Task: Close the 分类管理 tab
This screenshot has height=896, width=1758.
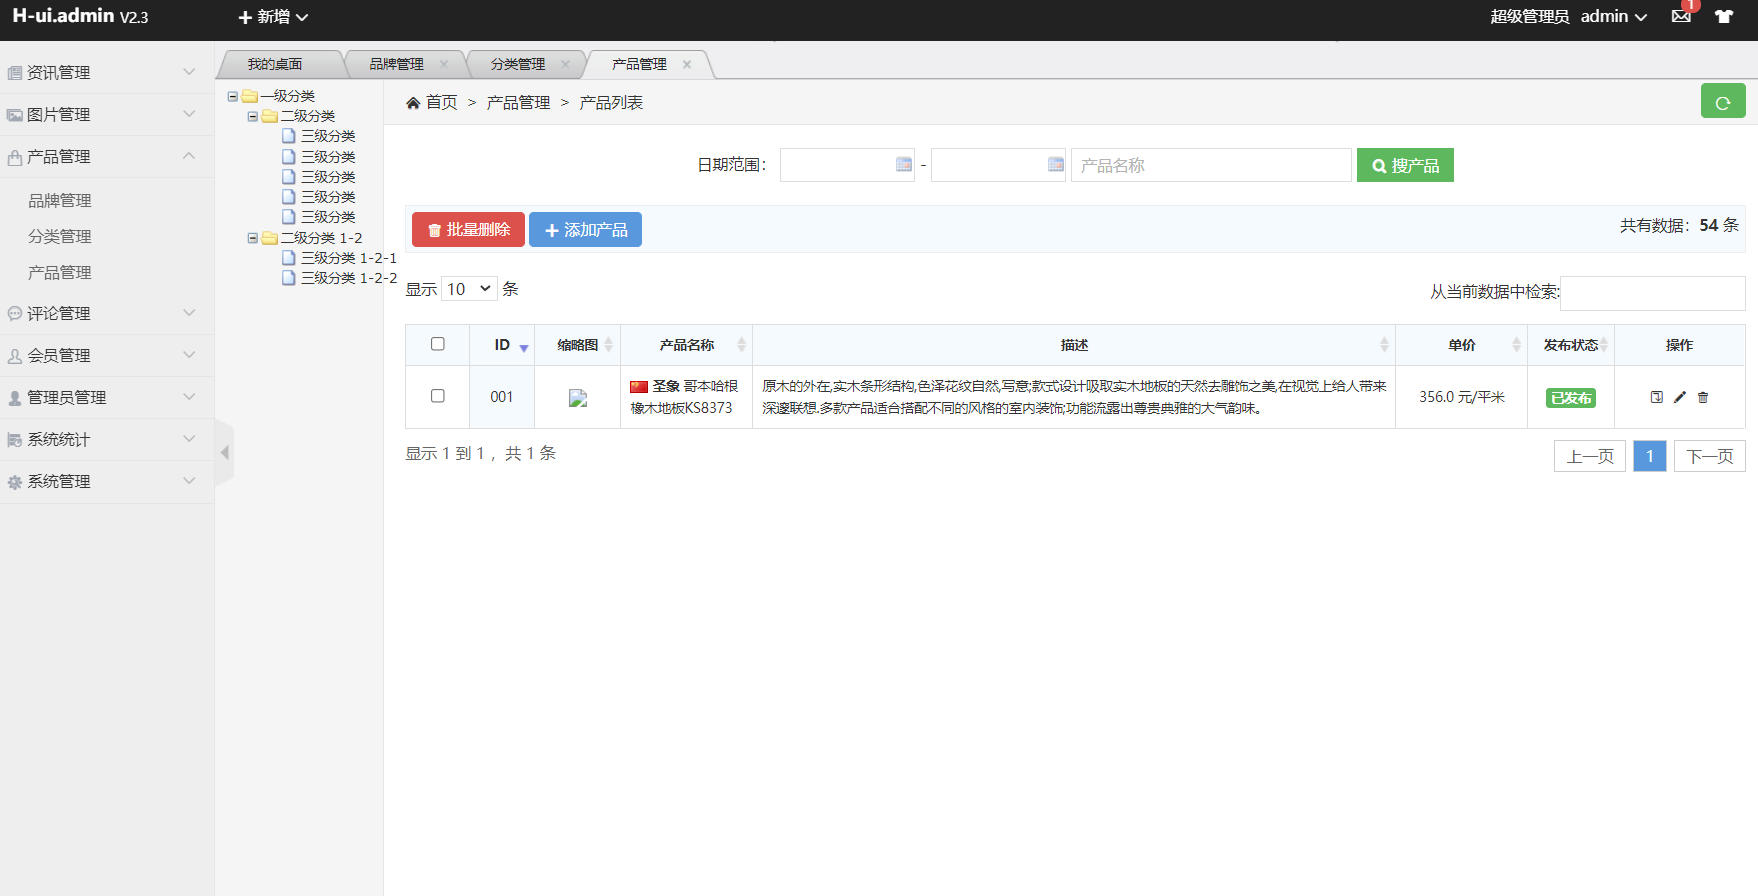Action: 565,64
